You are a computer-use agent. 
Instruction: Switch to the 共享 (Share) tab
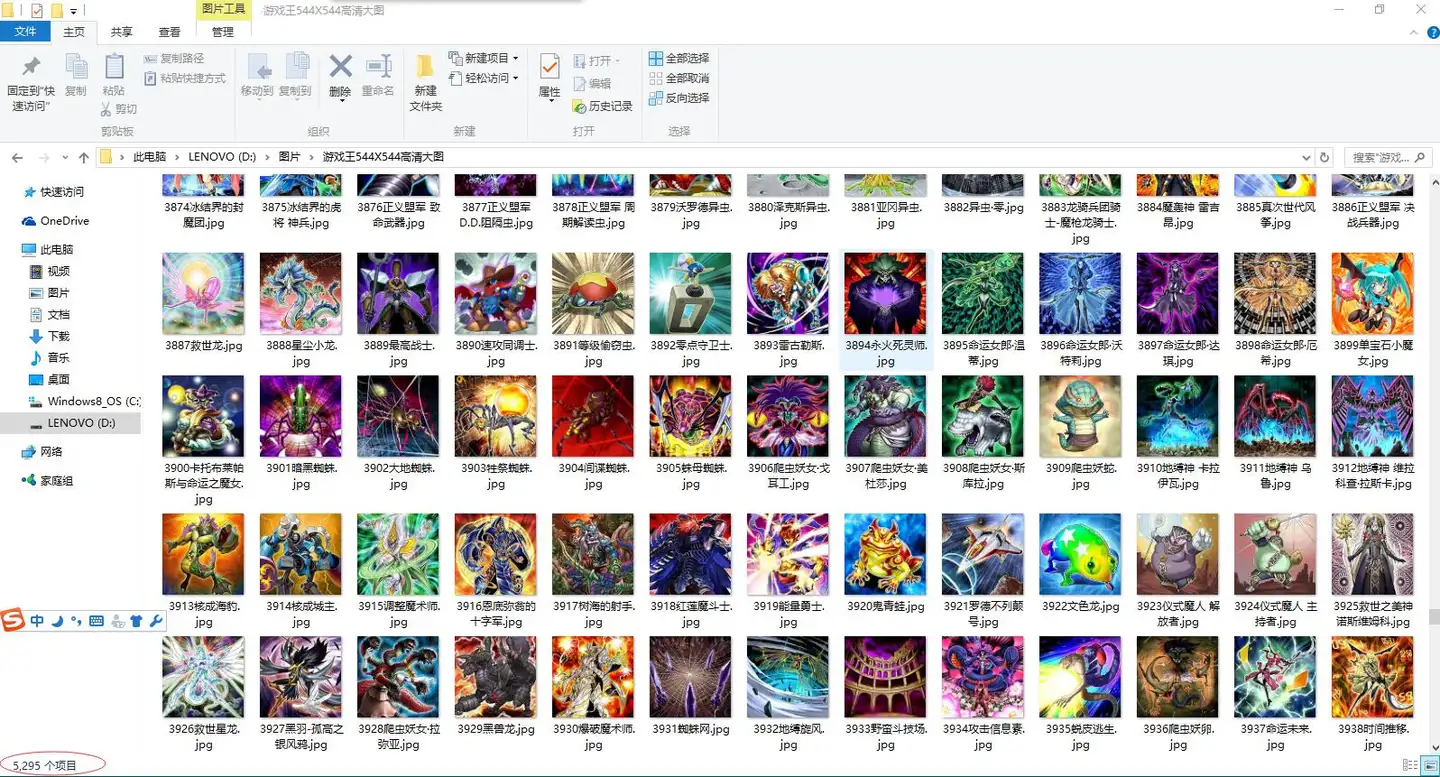pos(122,32)
